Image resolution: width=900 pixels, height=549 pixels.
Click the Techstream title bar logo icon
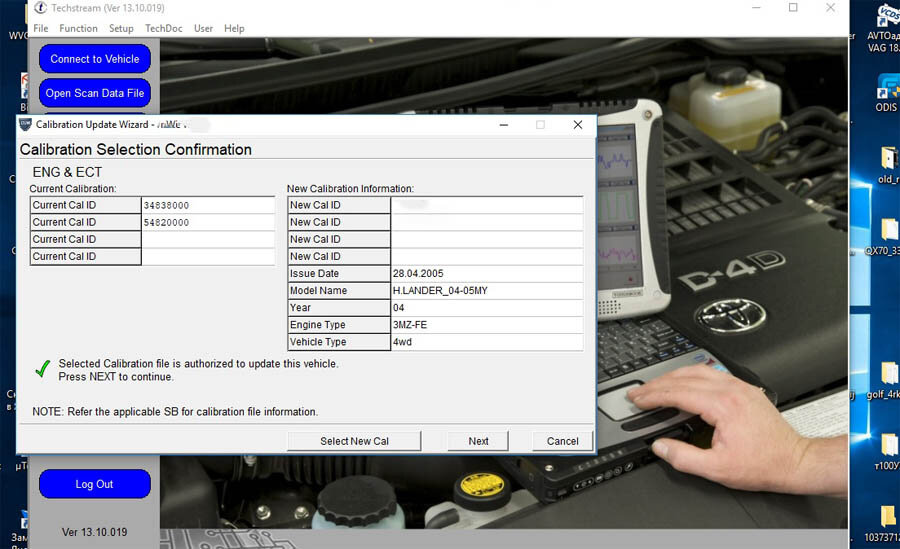(40, 8)
